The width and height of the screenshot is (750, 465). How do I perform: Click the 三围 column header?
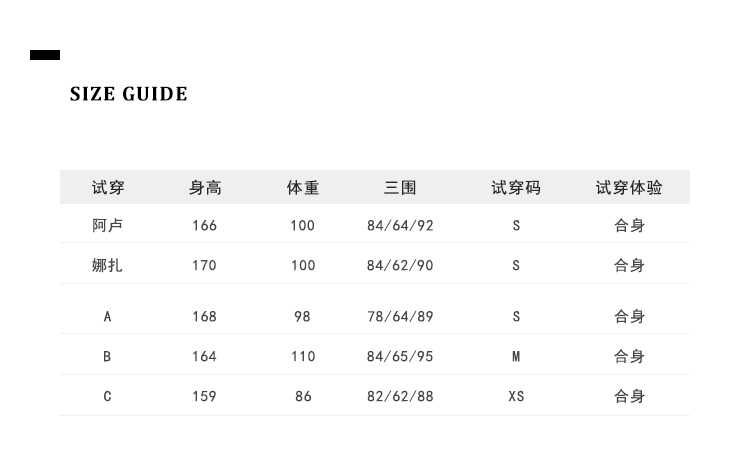400,187
